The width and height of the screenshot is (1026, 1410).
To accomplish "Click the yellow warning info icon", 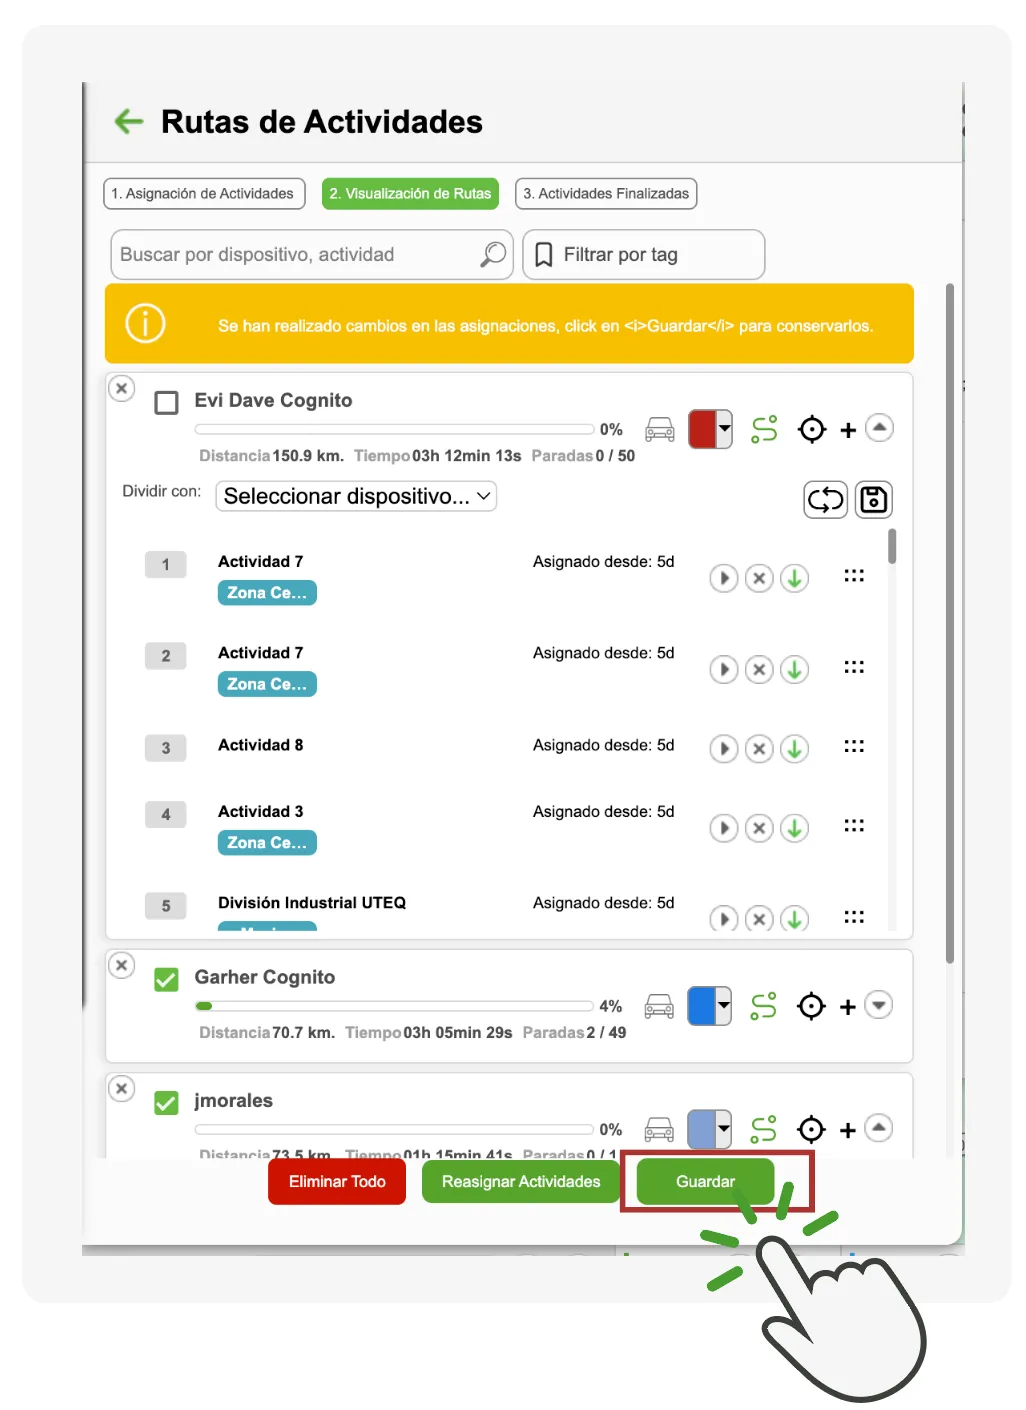I will pyautogui.click(x=145, y=324).
